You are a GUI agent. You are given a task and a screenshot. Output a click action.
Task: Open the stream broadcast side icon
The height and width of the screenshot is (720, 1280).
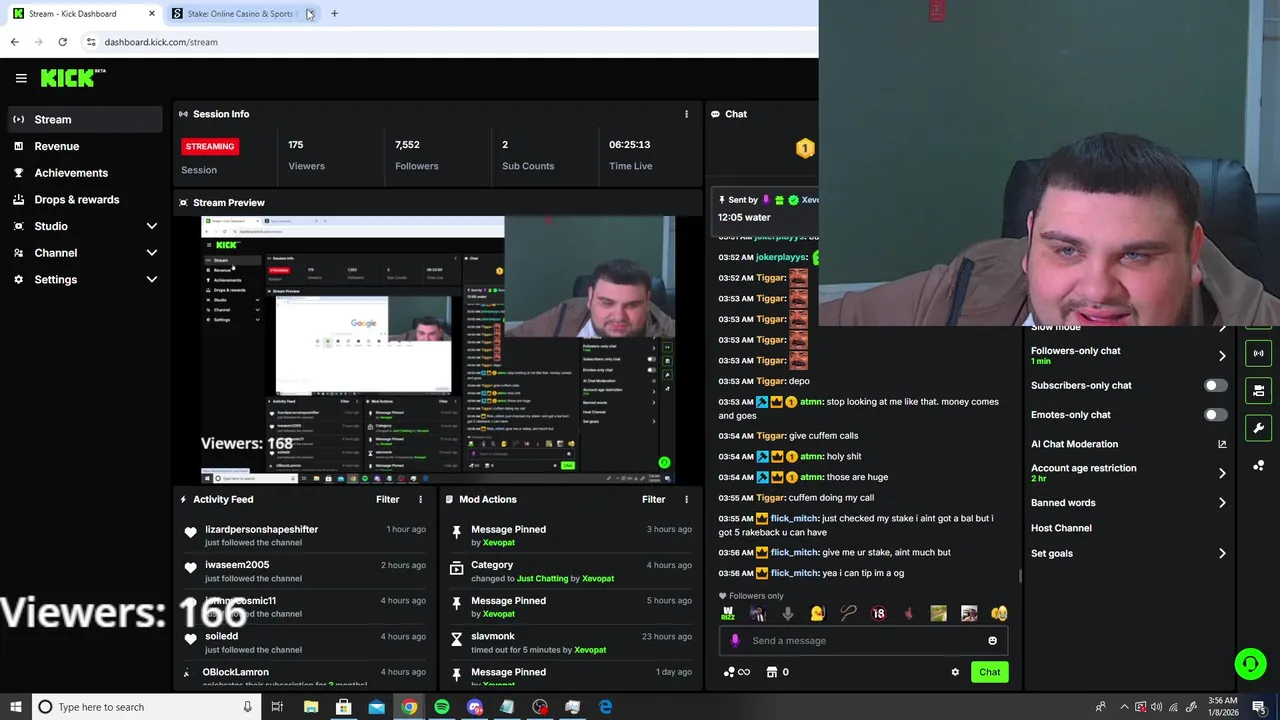pyautogui.click(x=1258, y=353)
